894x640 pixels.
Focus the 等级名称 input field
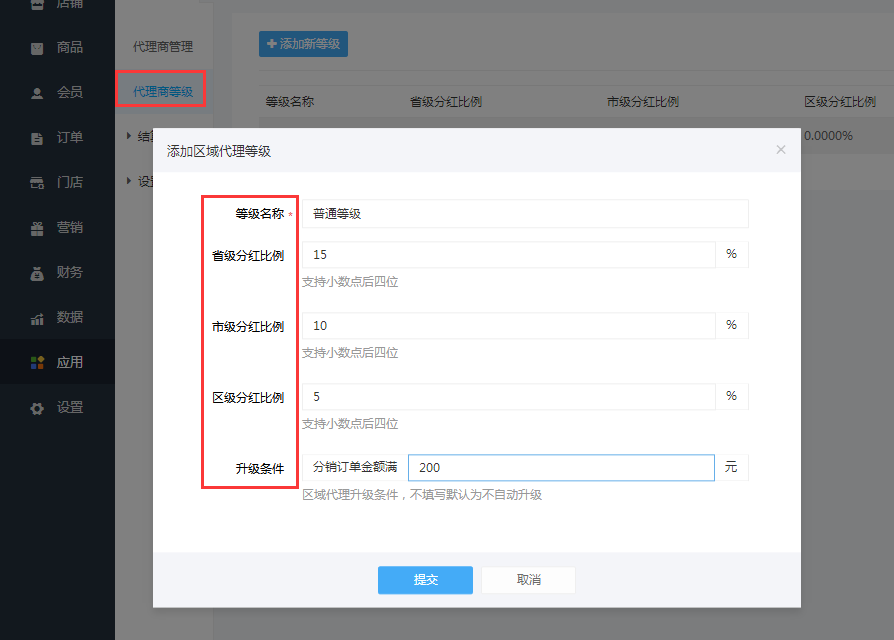point(525,214)
